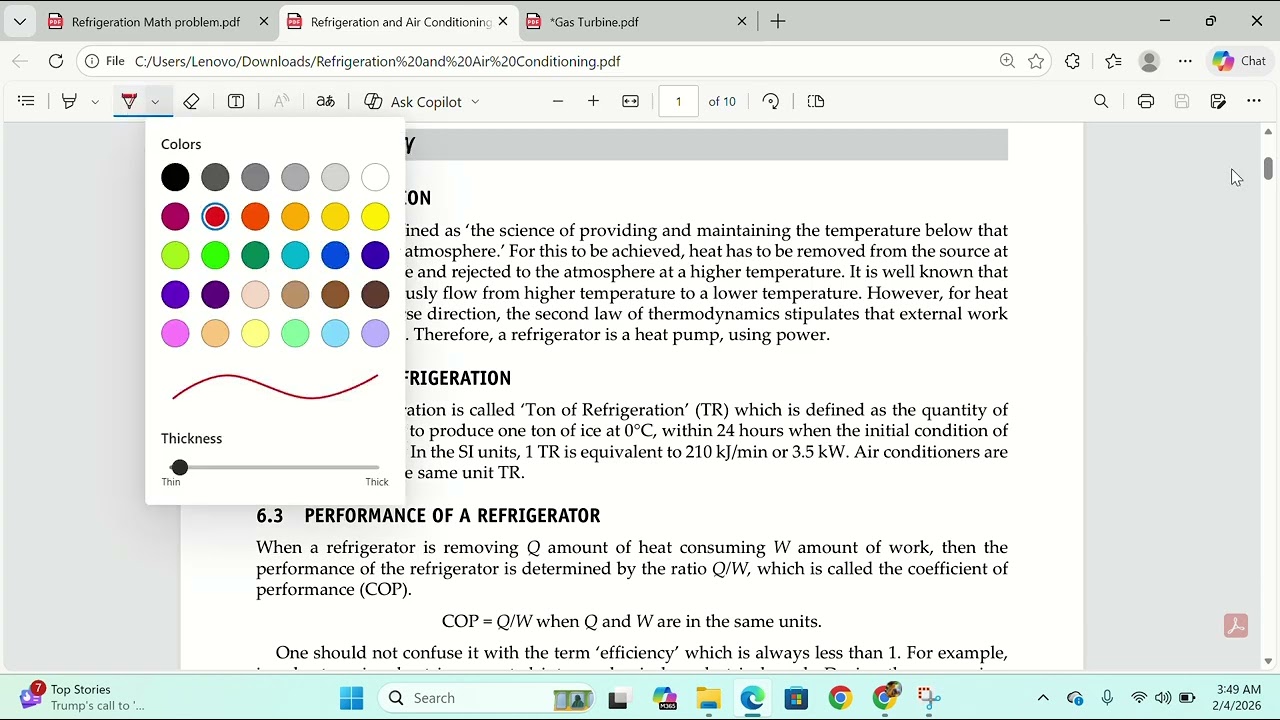Viewport: 1280px width, 720px height.
Task: Open the Snipping Tool in the taskbar
Action: pos(928,698)
